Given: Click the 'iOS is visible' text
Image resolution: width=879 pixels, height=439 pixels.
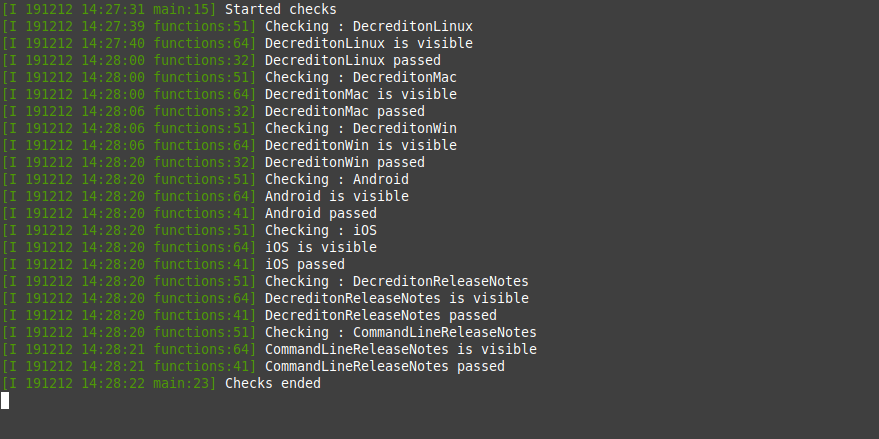Looking at the screenshot, I should [321, 247].
